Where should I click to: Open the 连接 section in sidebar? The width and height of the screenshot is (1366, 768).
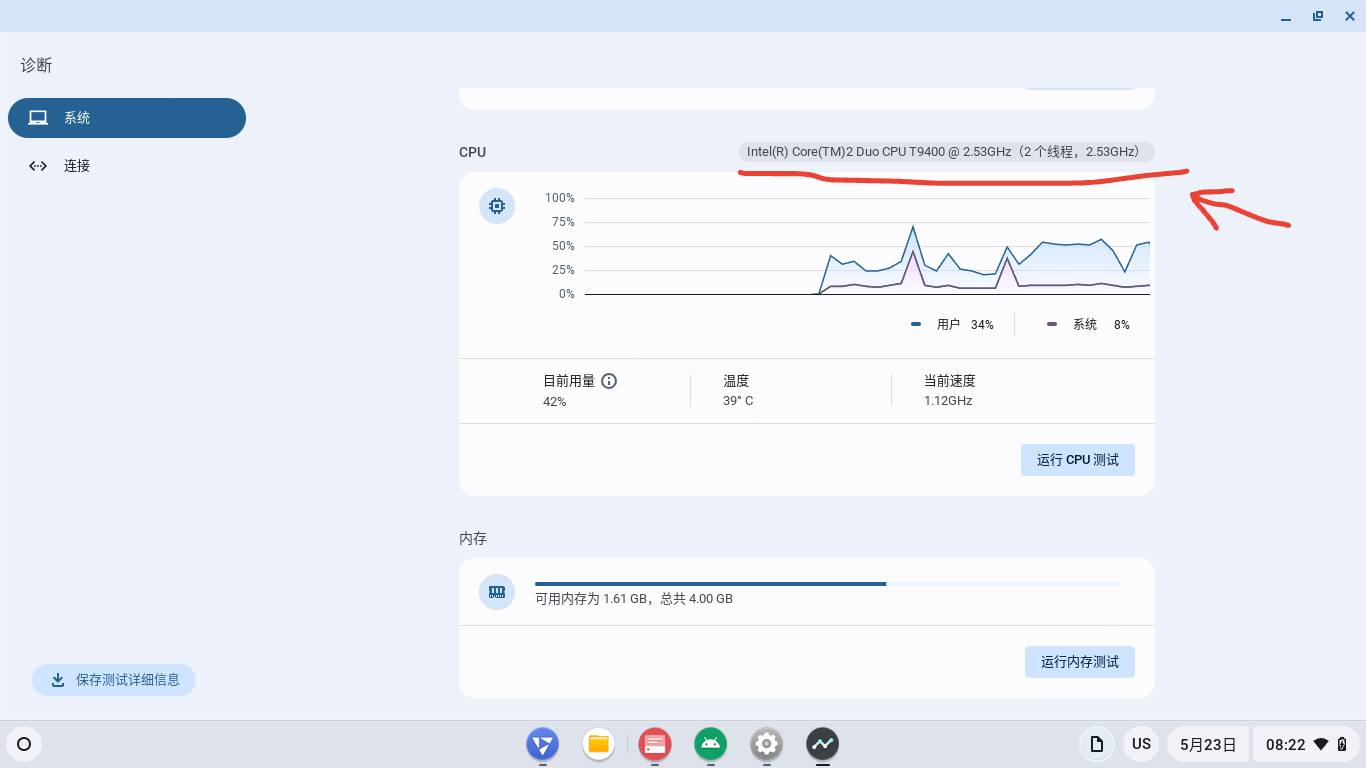[x=127, y=166]
